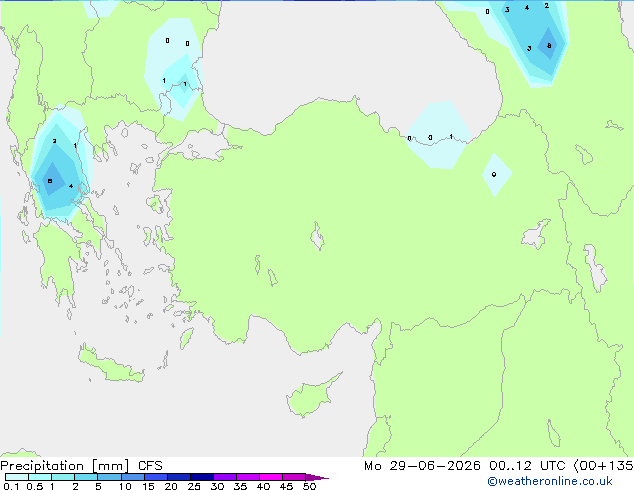Viewport: 634px width, 490px height.
Task: Pick the 5 to 10 mm legend swatch
Action: [109, 477]
